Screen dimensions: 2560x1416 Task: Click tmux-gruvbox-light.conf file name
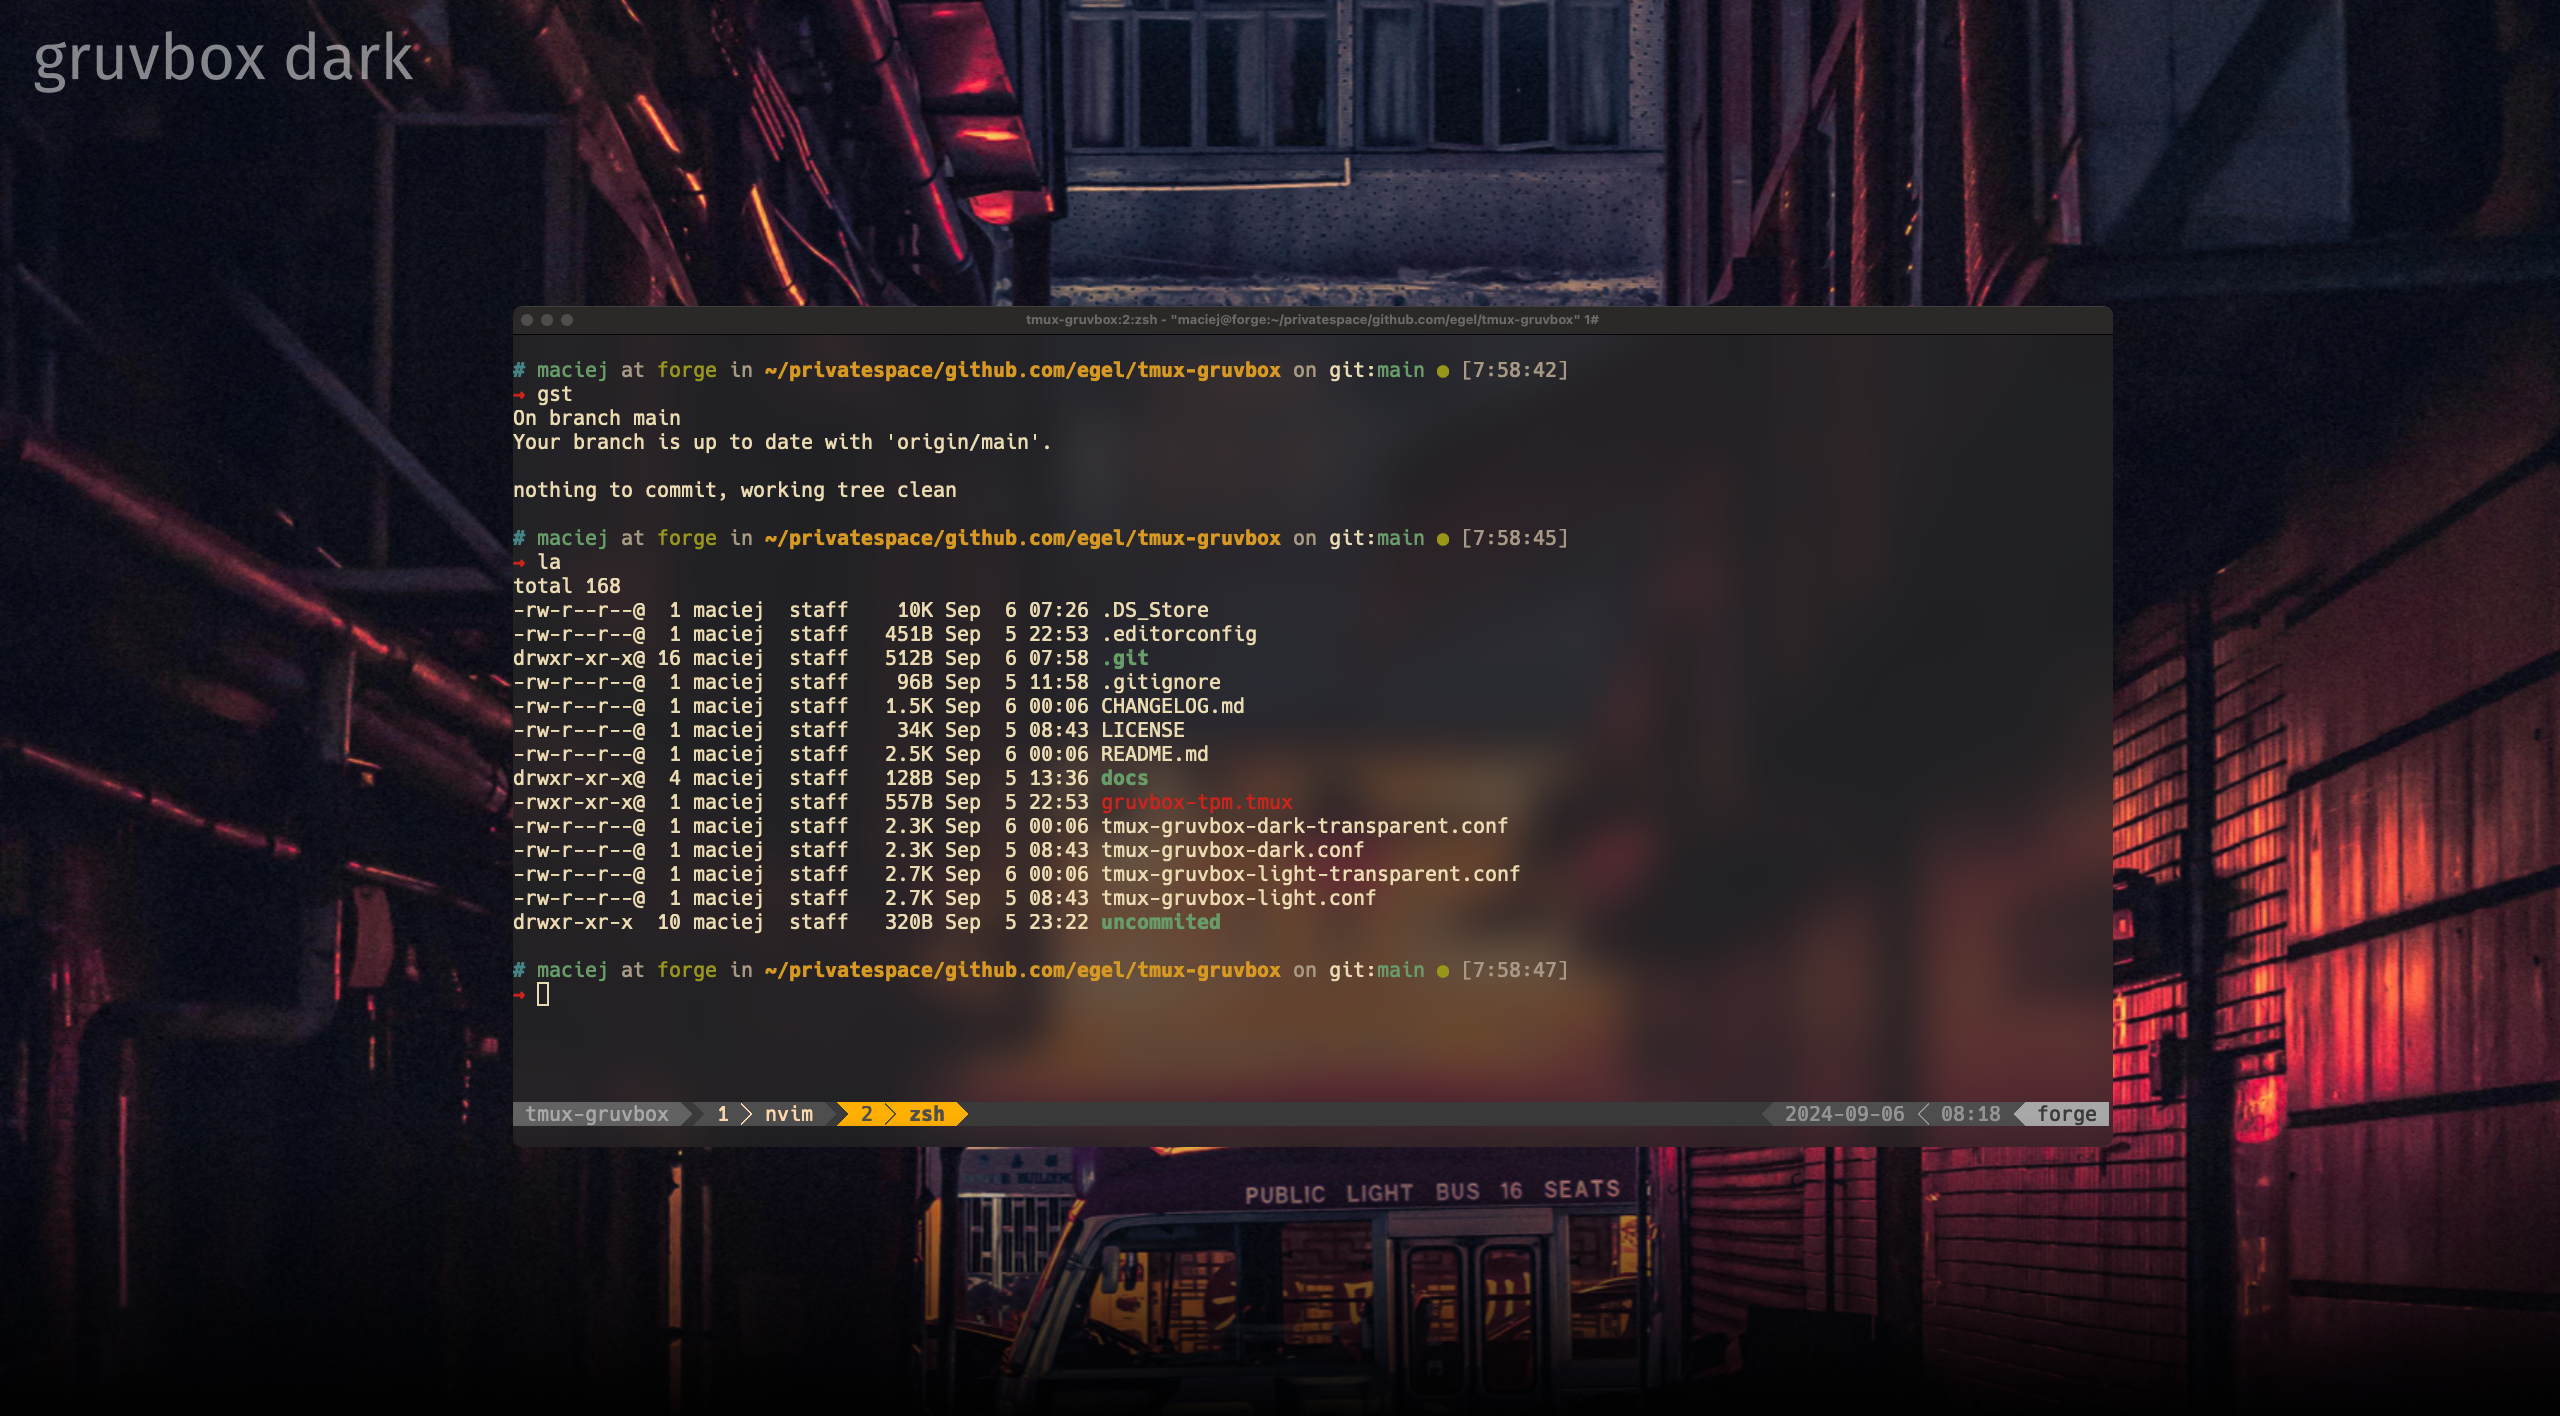(1239, 898)
